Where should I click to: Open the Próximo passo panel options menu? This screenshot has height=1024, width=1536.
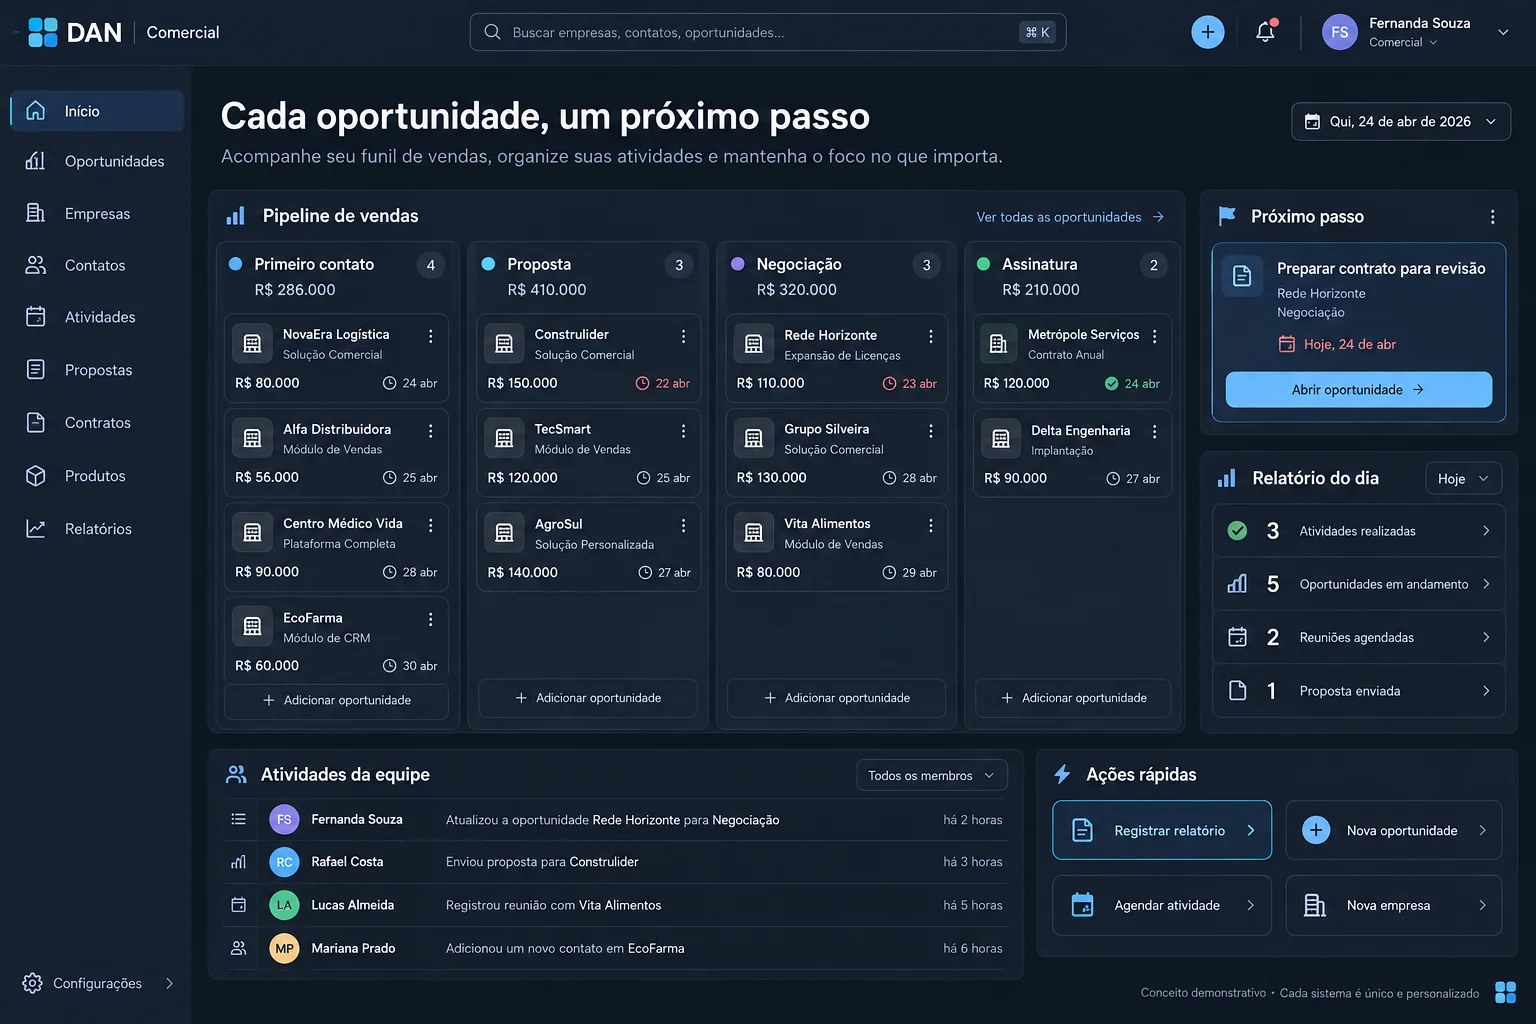pyautogui.click(x=1492, y=217)
